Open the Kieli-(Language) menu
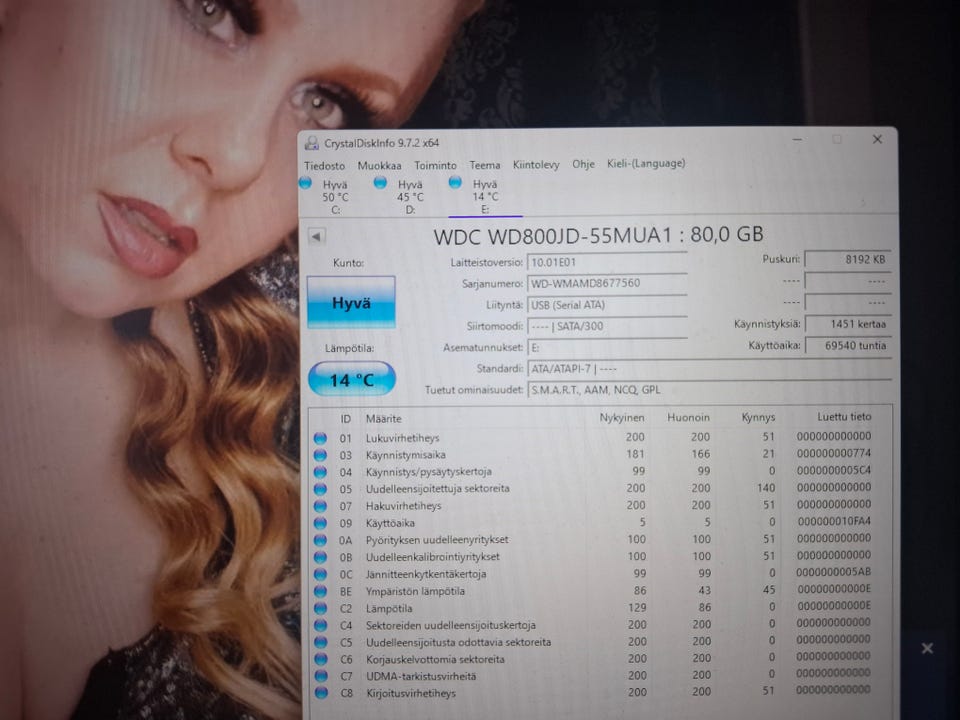960x720 pixels. [646, 163]
